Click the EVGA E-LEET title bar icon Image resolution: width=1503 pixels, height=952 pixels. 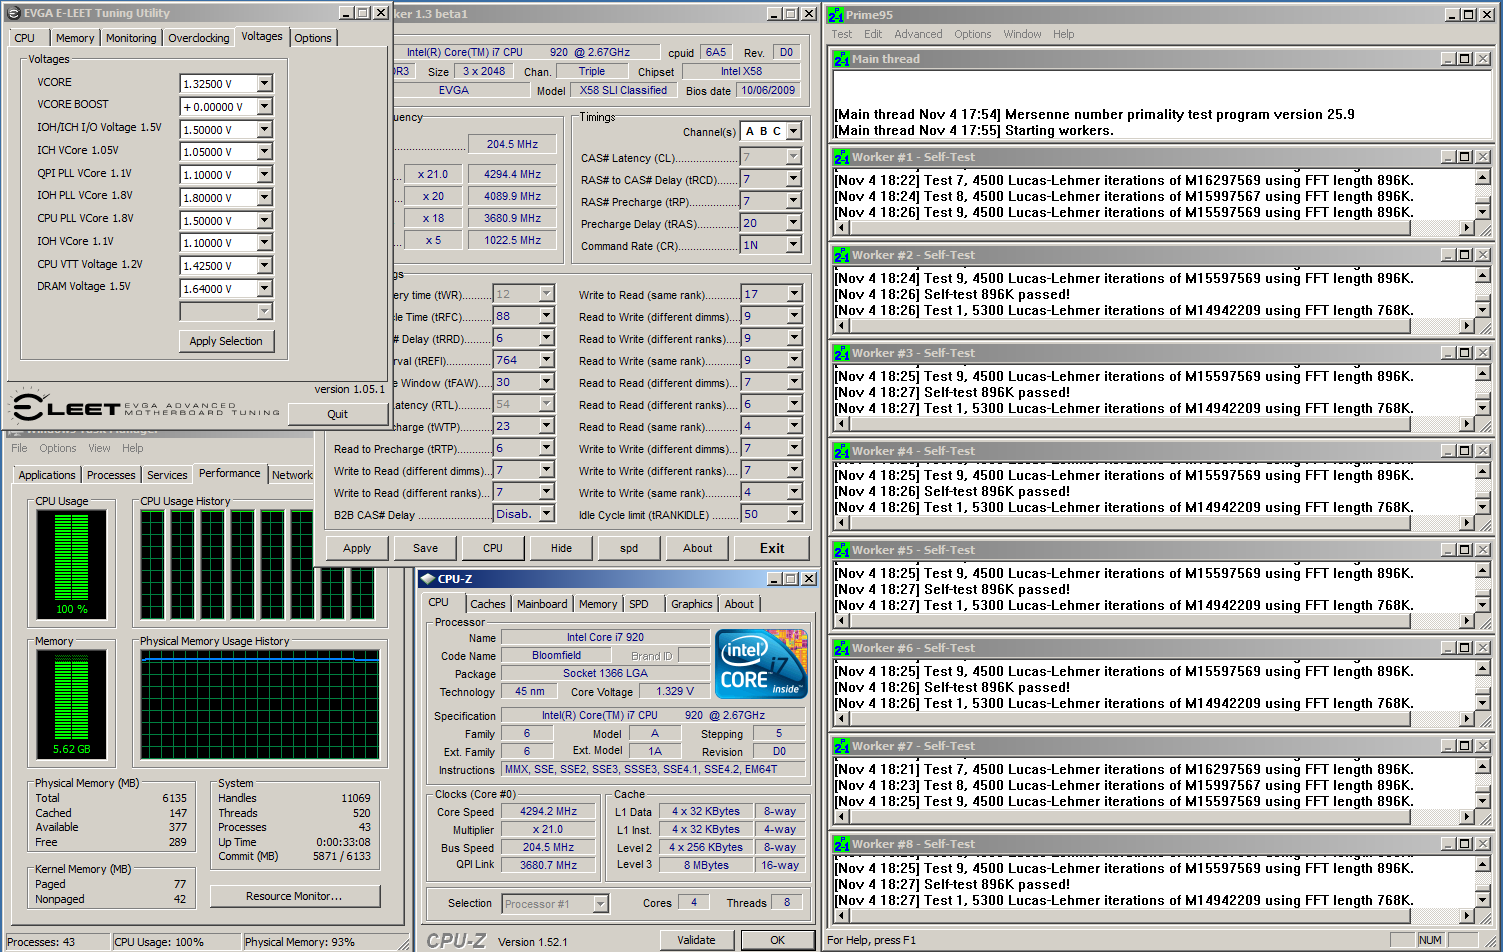coord(13,13)
